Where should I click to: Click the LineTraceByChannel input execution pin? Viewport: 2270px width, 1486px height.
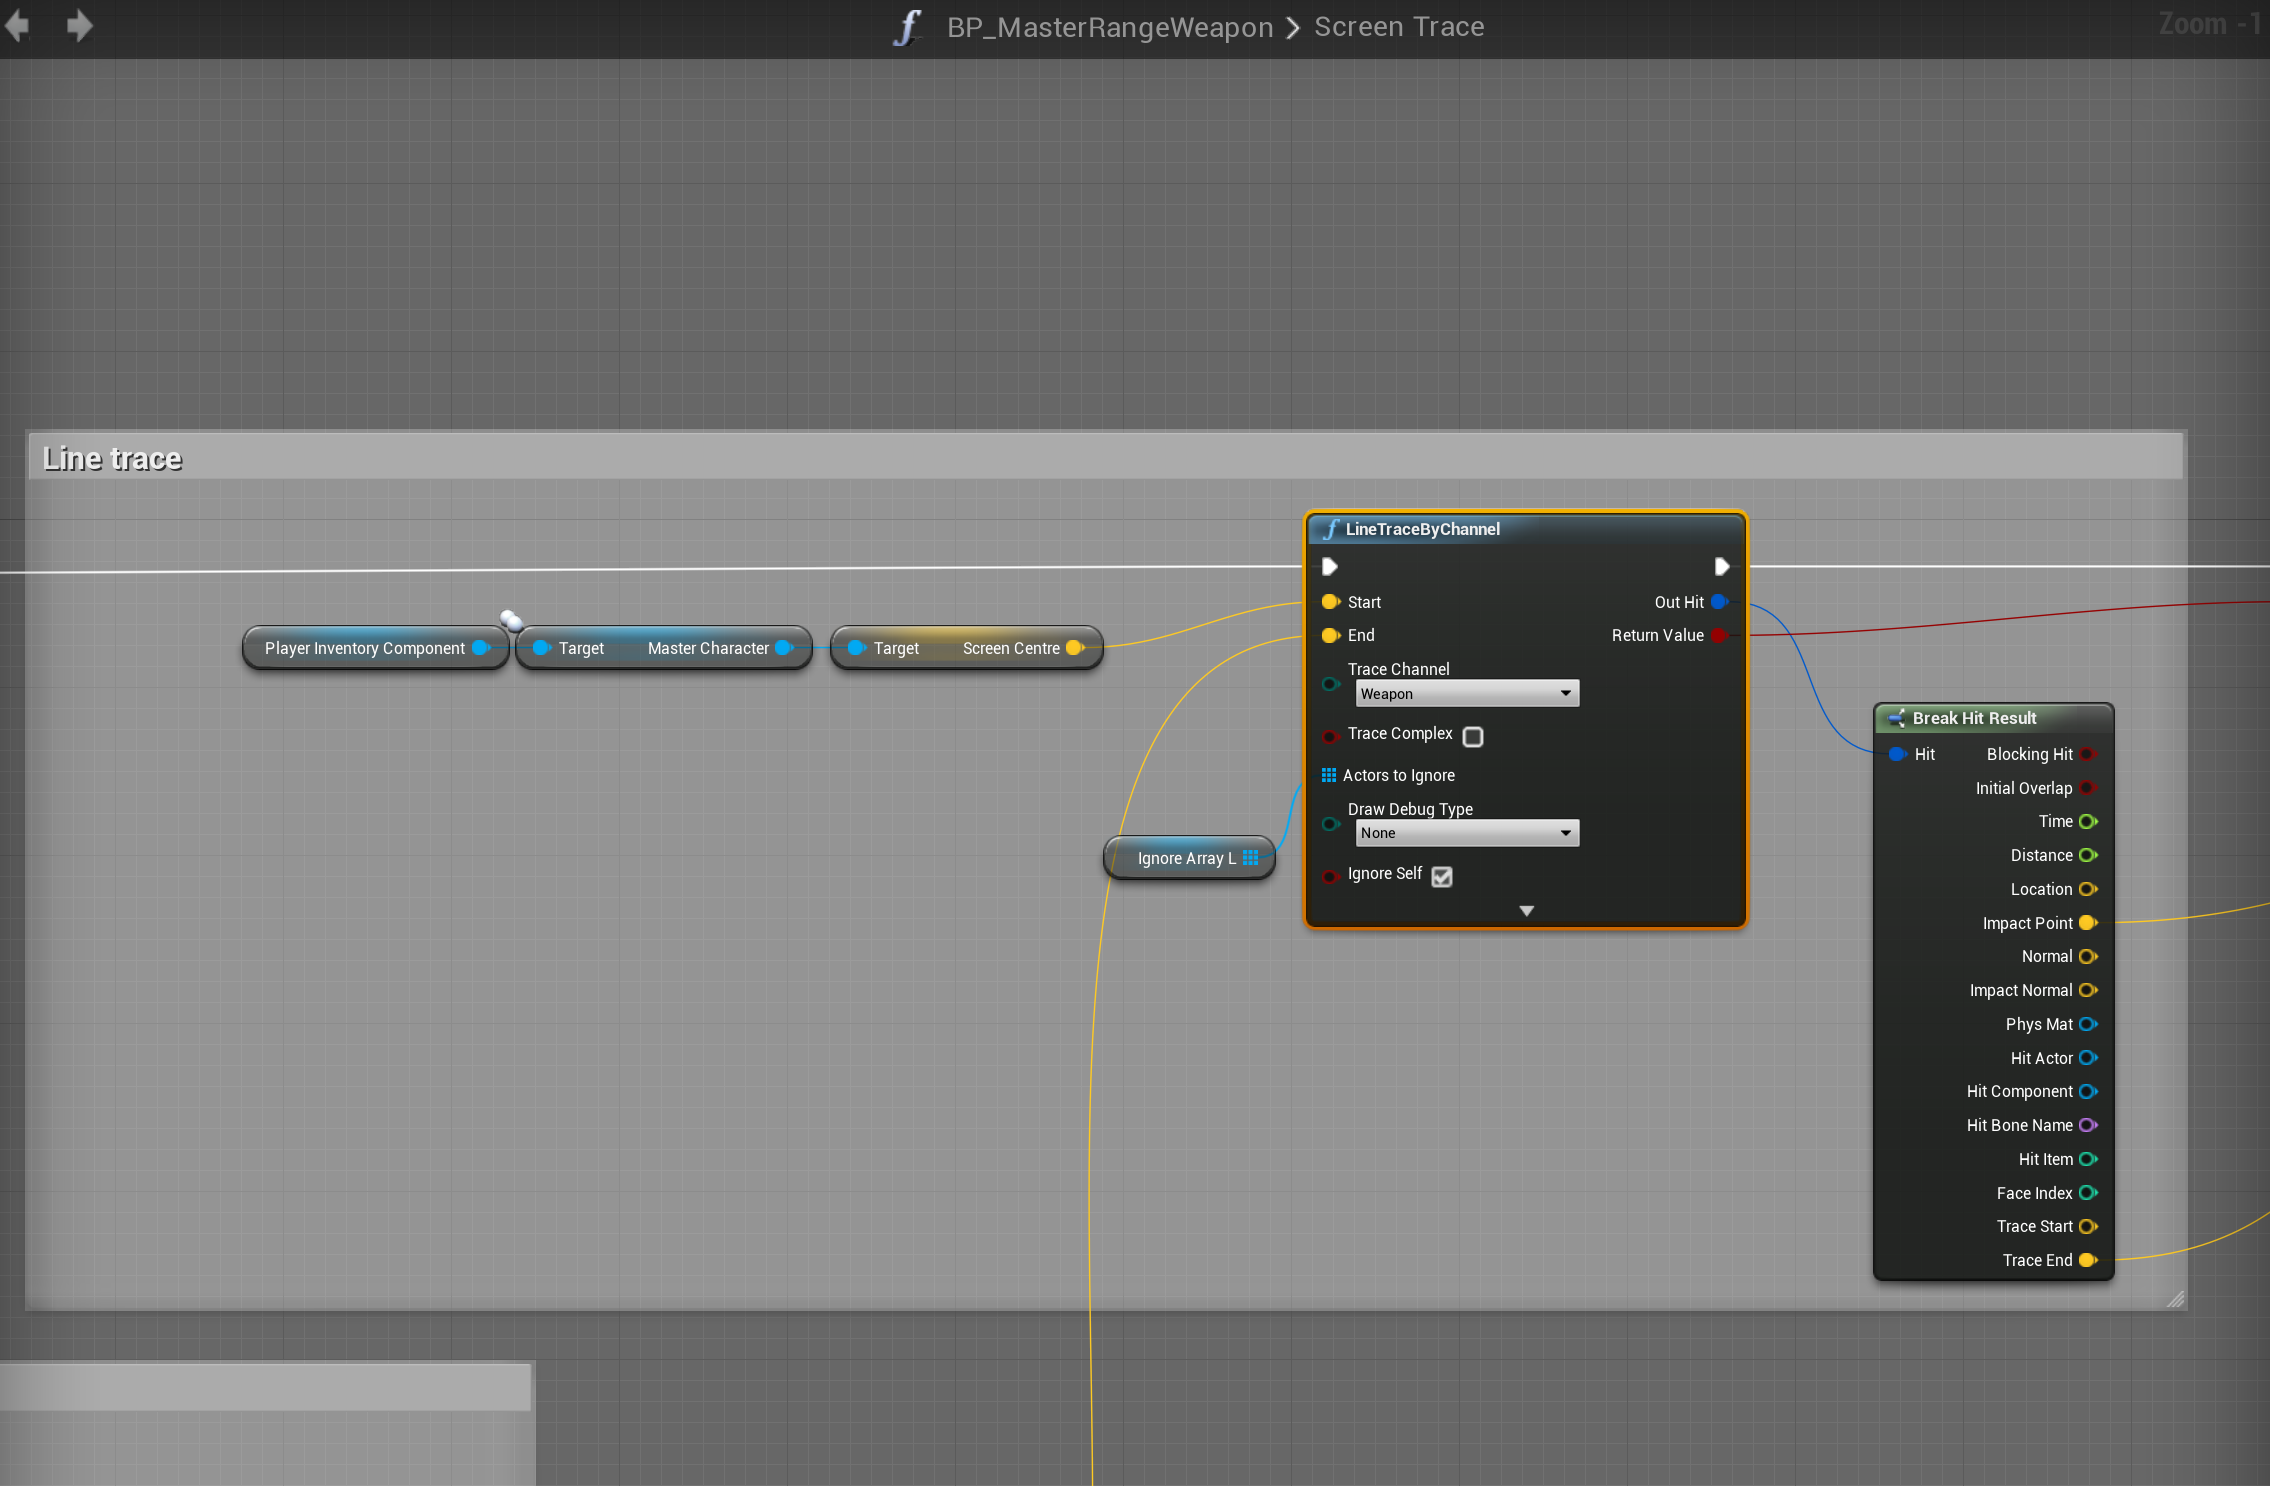pos(1329,567)
